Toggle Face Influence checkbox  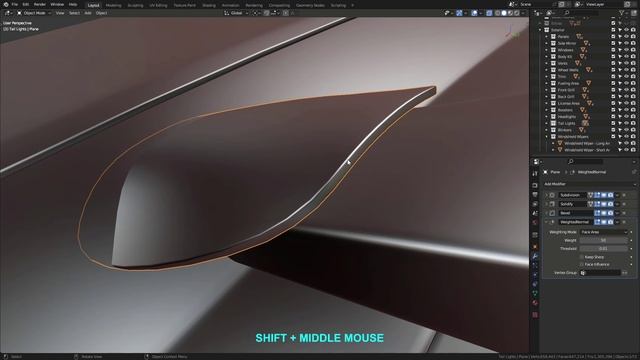click(x=582, y=264)
